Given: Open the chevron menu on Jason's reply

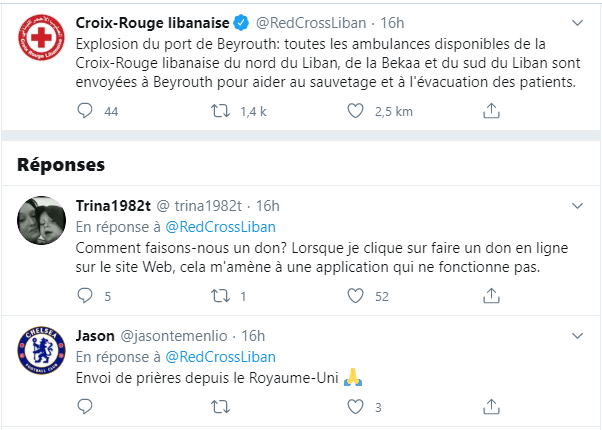Looking at the screenshot, I should click(577, 335).
